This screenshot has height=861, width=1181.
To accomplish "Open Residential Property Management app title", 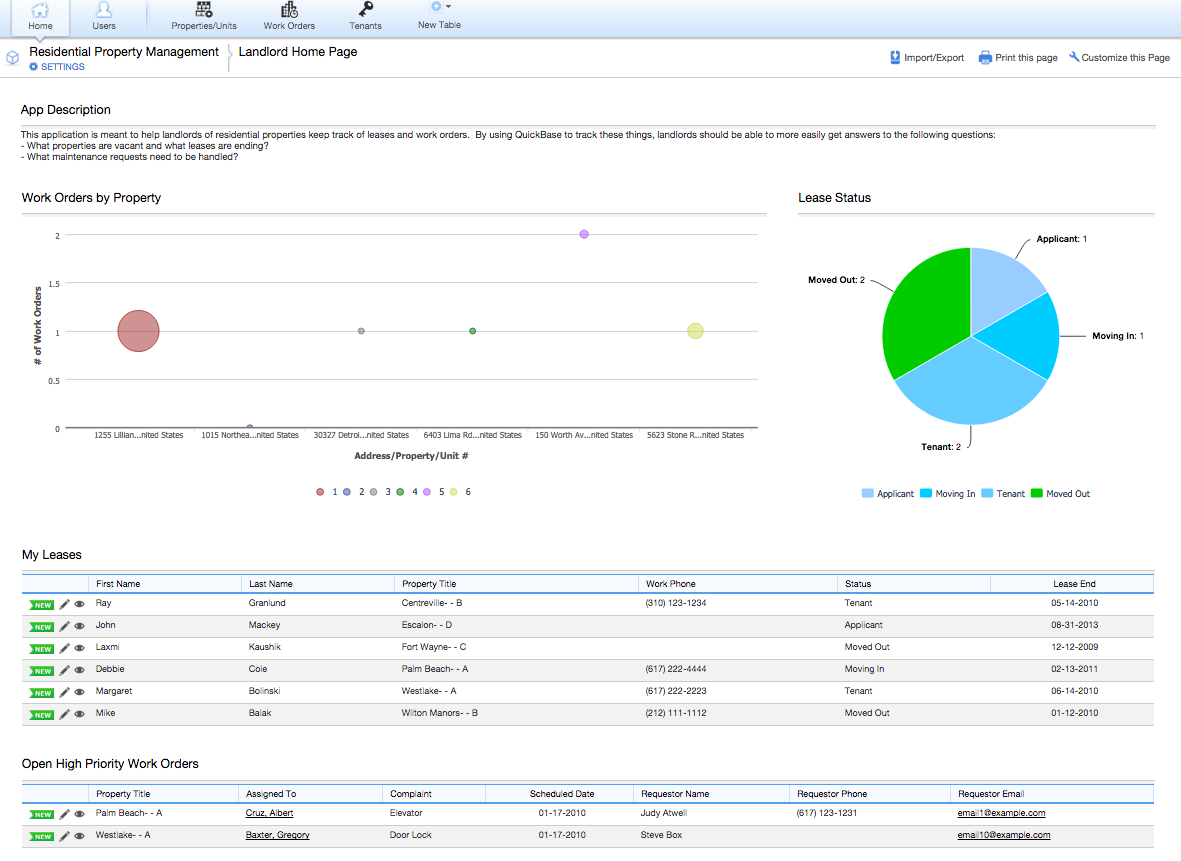I will (124, 52).
